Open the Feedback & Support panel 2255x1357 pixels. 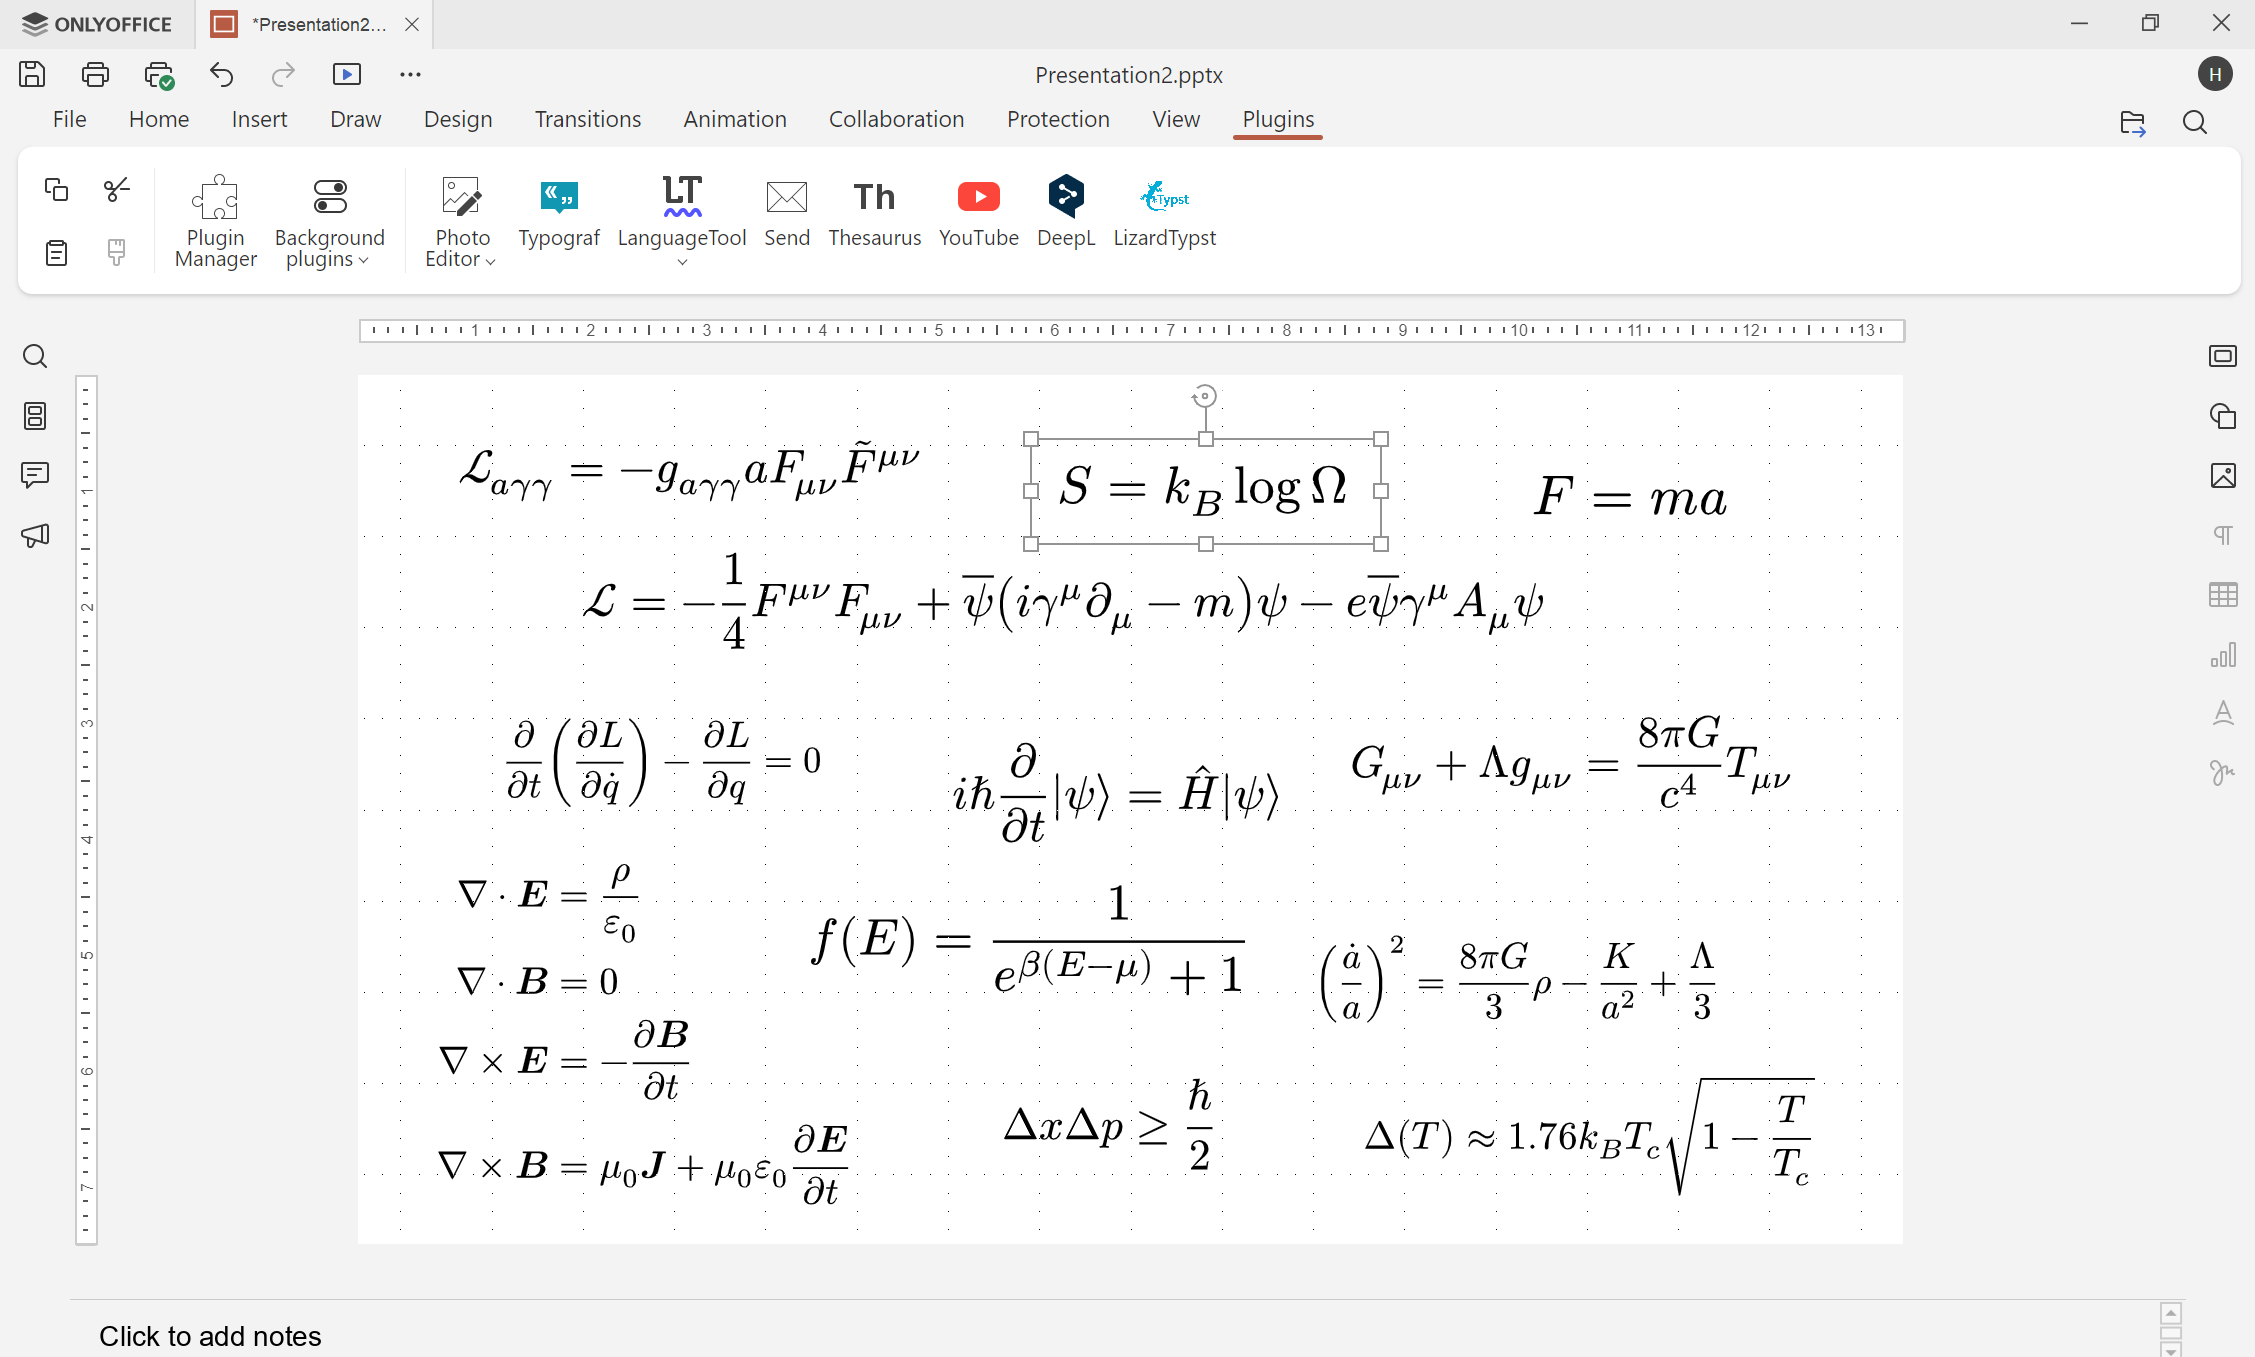36,535
